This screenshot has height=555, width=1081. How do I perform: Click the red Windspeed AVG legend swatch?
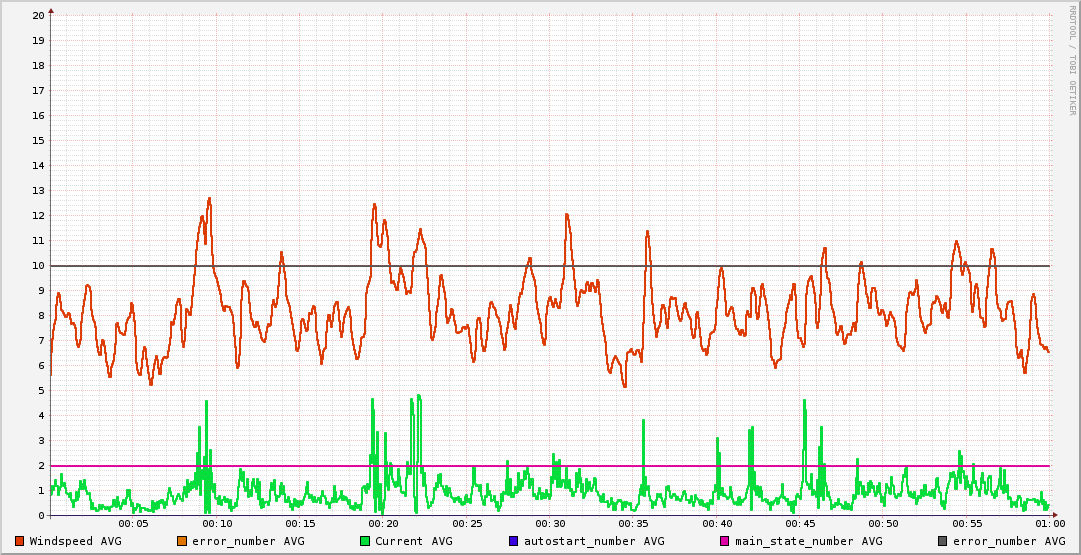(x=20, y=541)
